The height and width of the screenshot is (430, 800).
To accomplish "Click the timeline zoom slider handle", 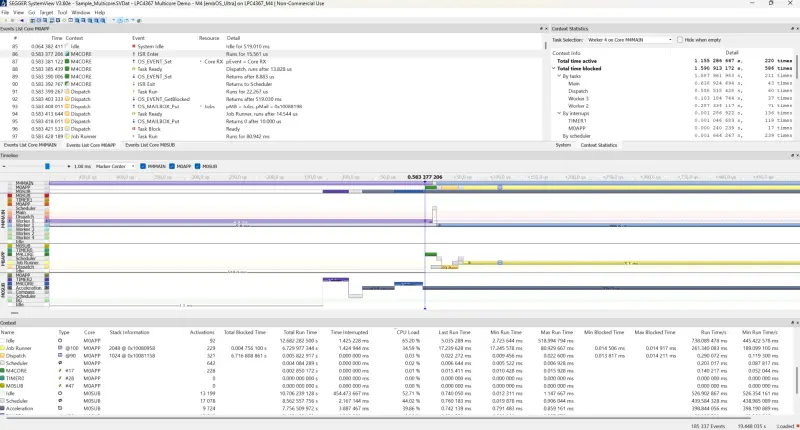I will [x=47, y=166].
